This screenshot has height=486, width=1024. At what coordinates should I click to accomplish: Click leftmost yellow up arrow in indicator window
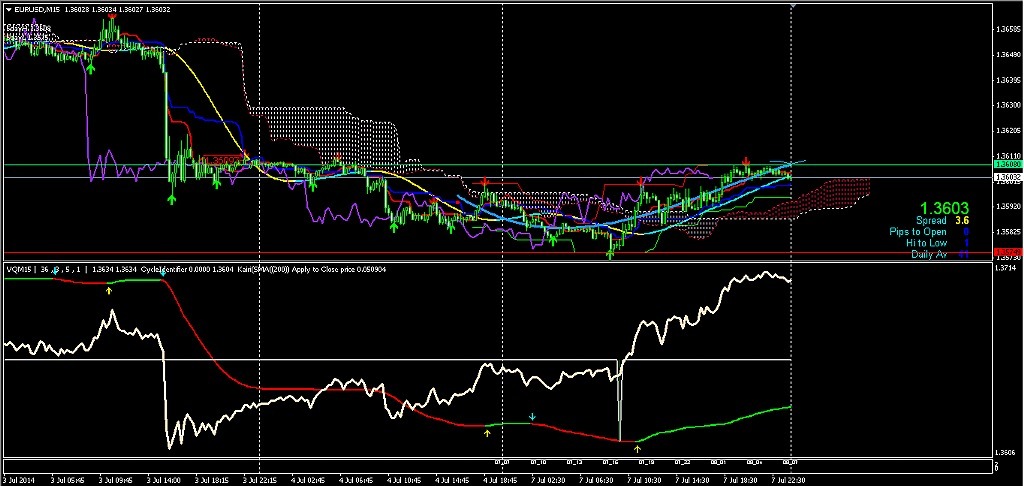110,290
